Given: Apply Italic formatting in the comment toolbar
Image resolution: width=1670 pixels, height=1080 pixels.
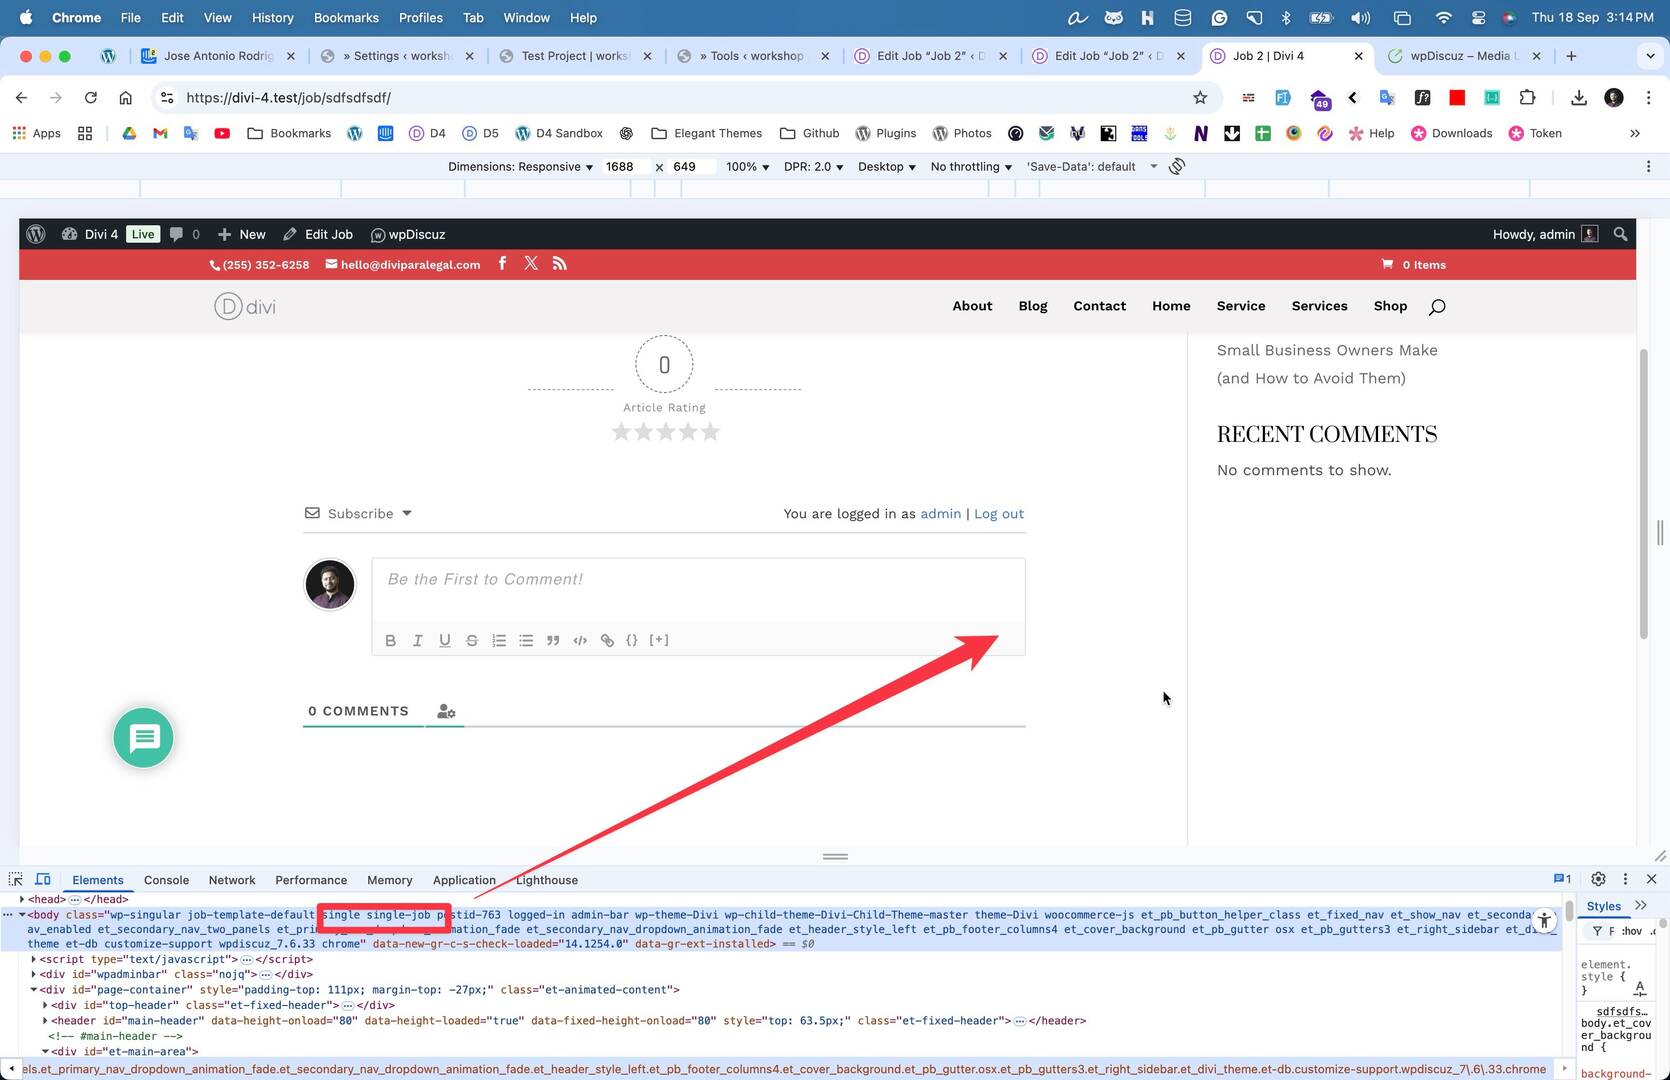Looking at the screenshot, I should 418,640.
